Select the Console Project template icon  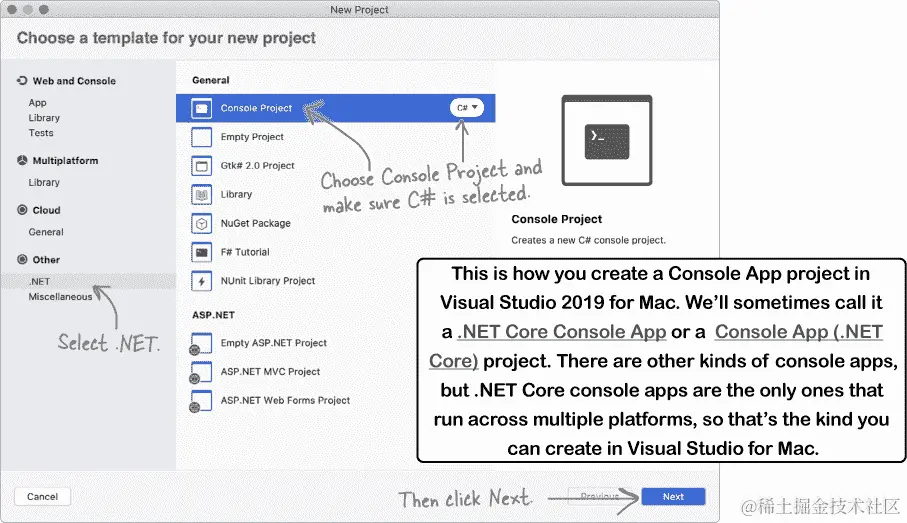[x=201, y=108]
